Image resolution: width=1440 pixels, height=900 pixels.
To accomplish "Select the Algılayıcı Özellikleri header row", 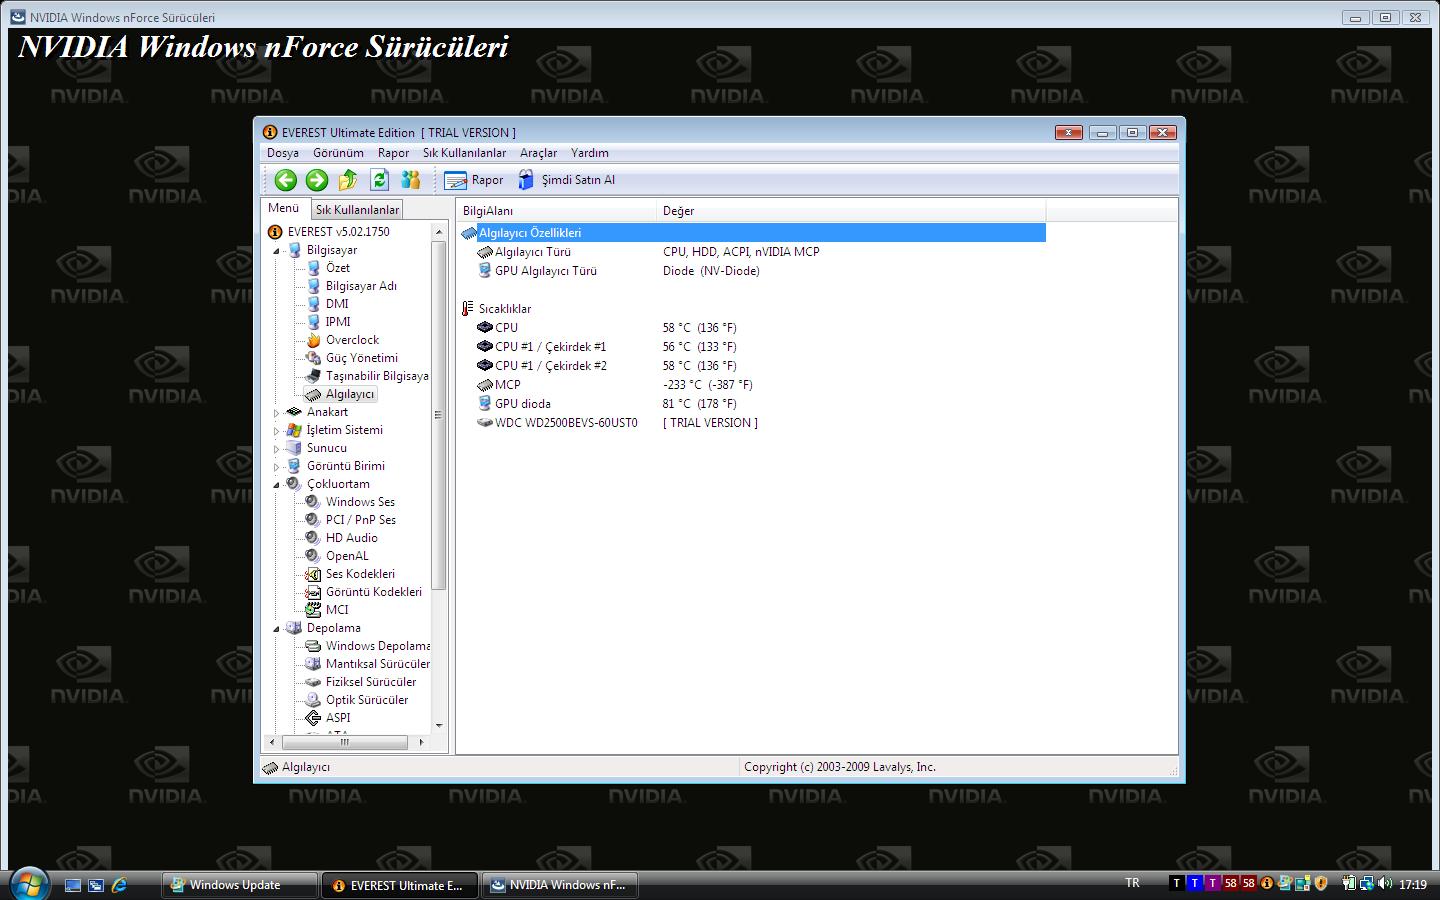I will click(752, 233).
